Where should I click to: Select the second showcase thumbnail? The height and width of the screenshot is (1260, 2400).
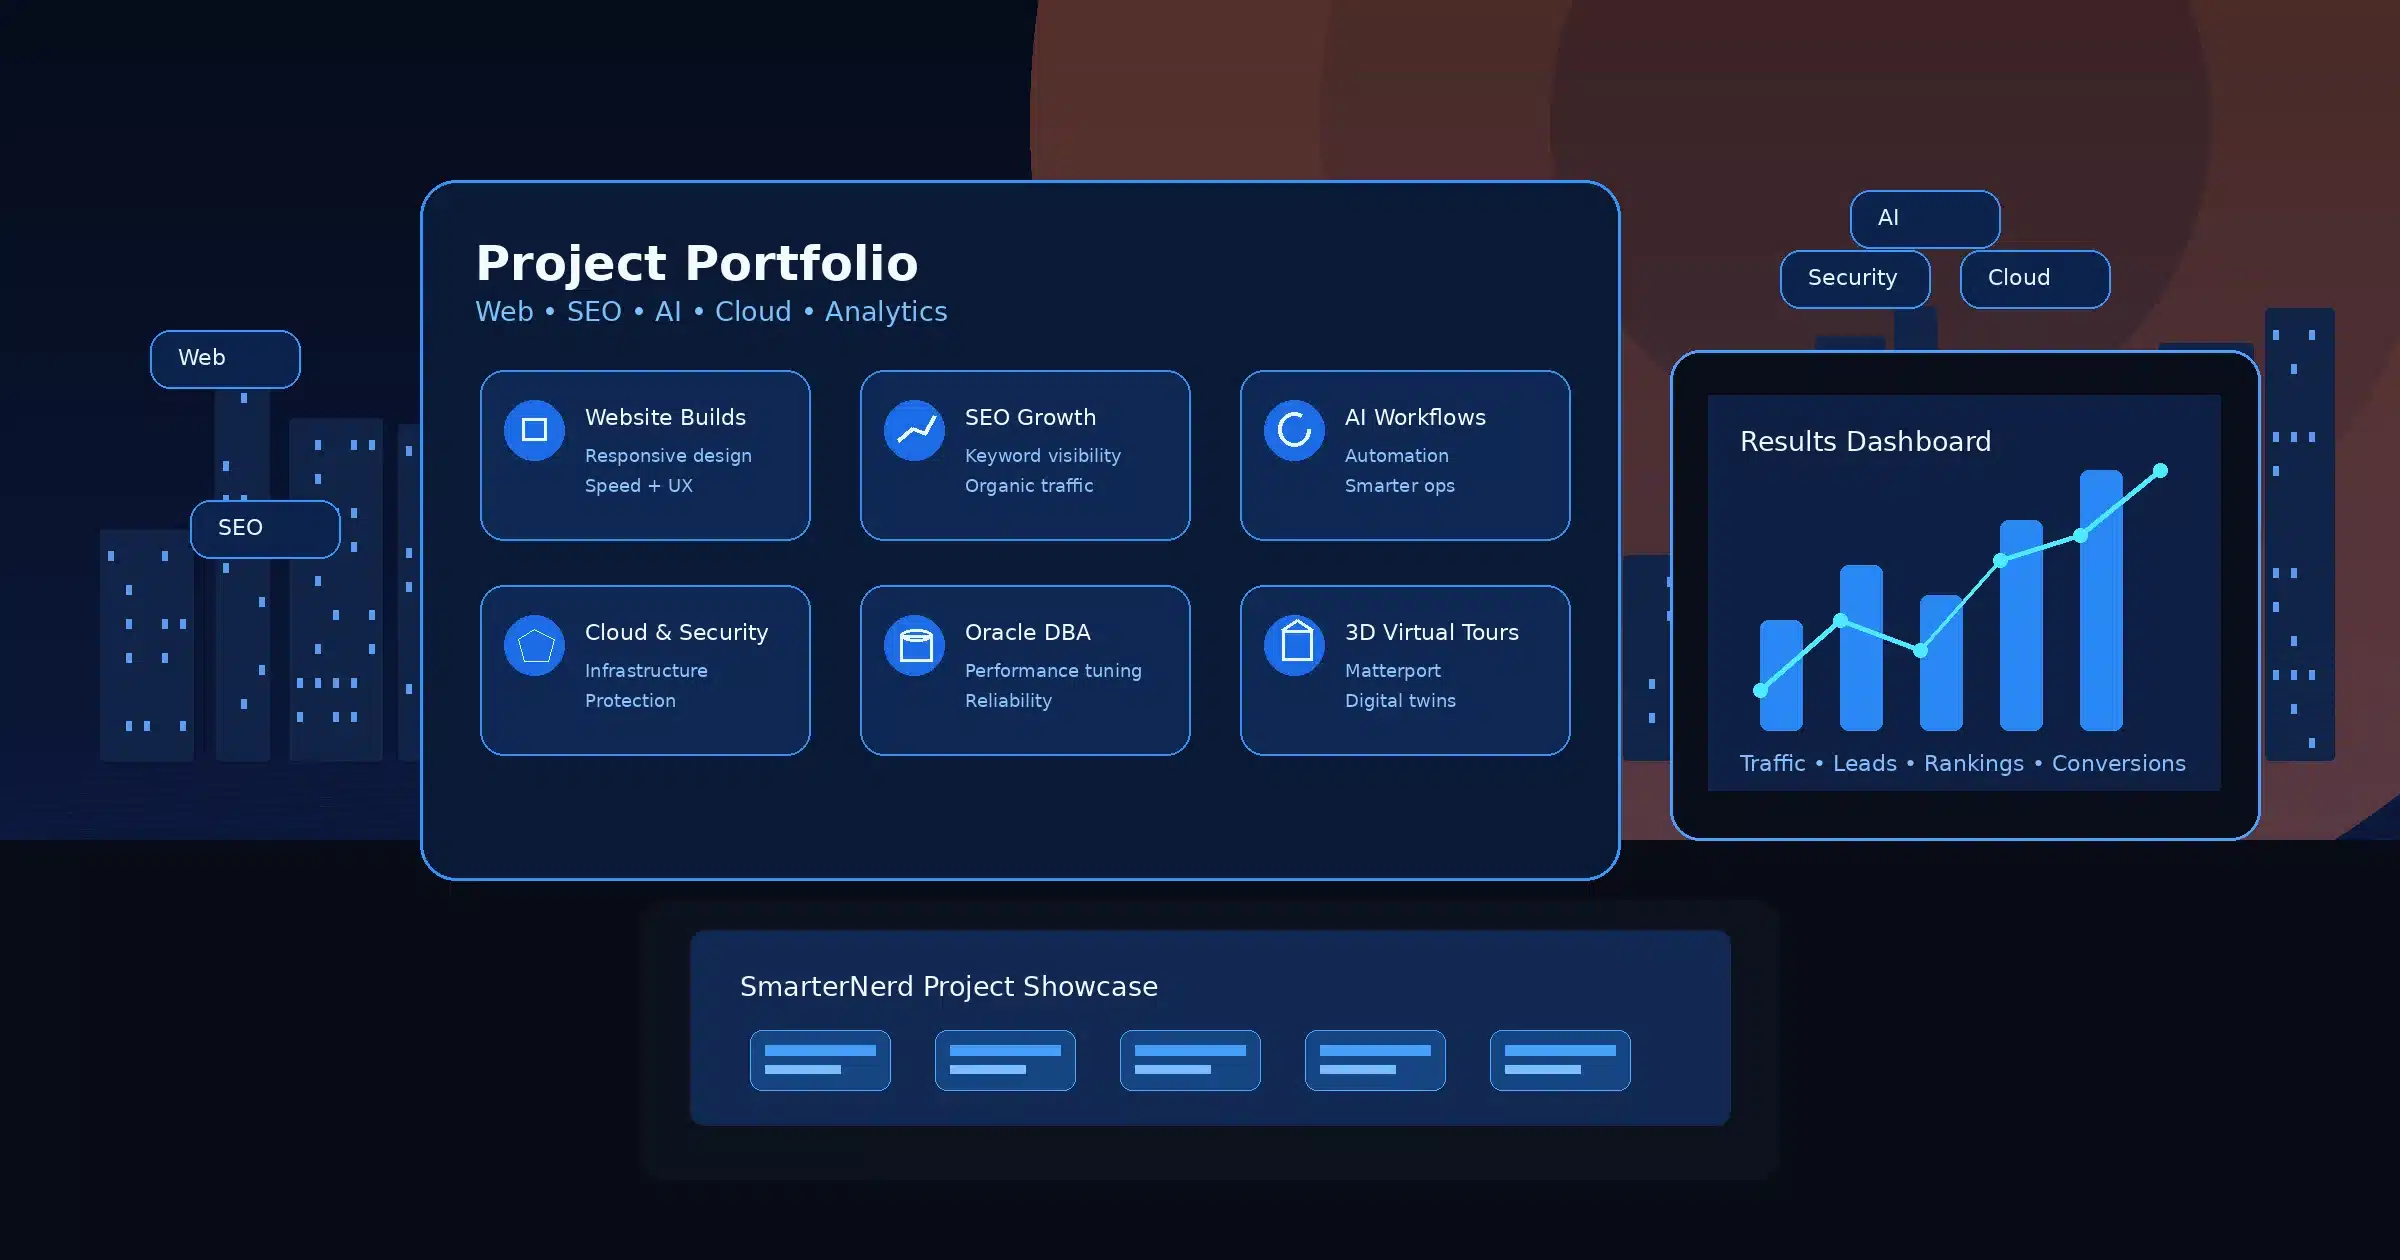[x=1005, y=1060]
